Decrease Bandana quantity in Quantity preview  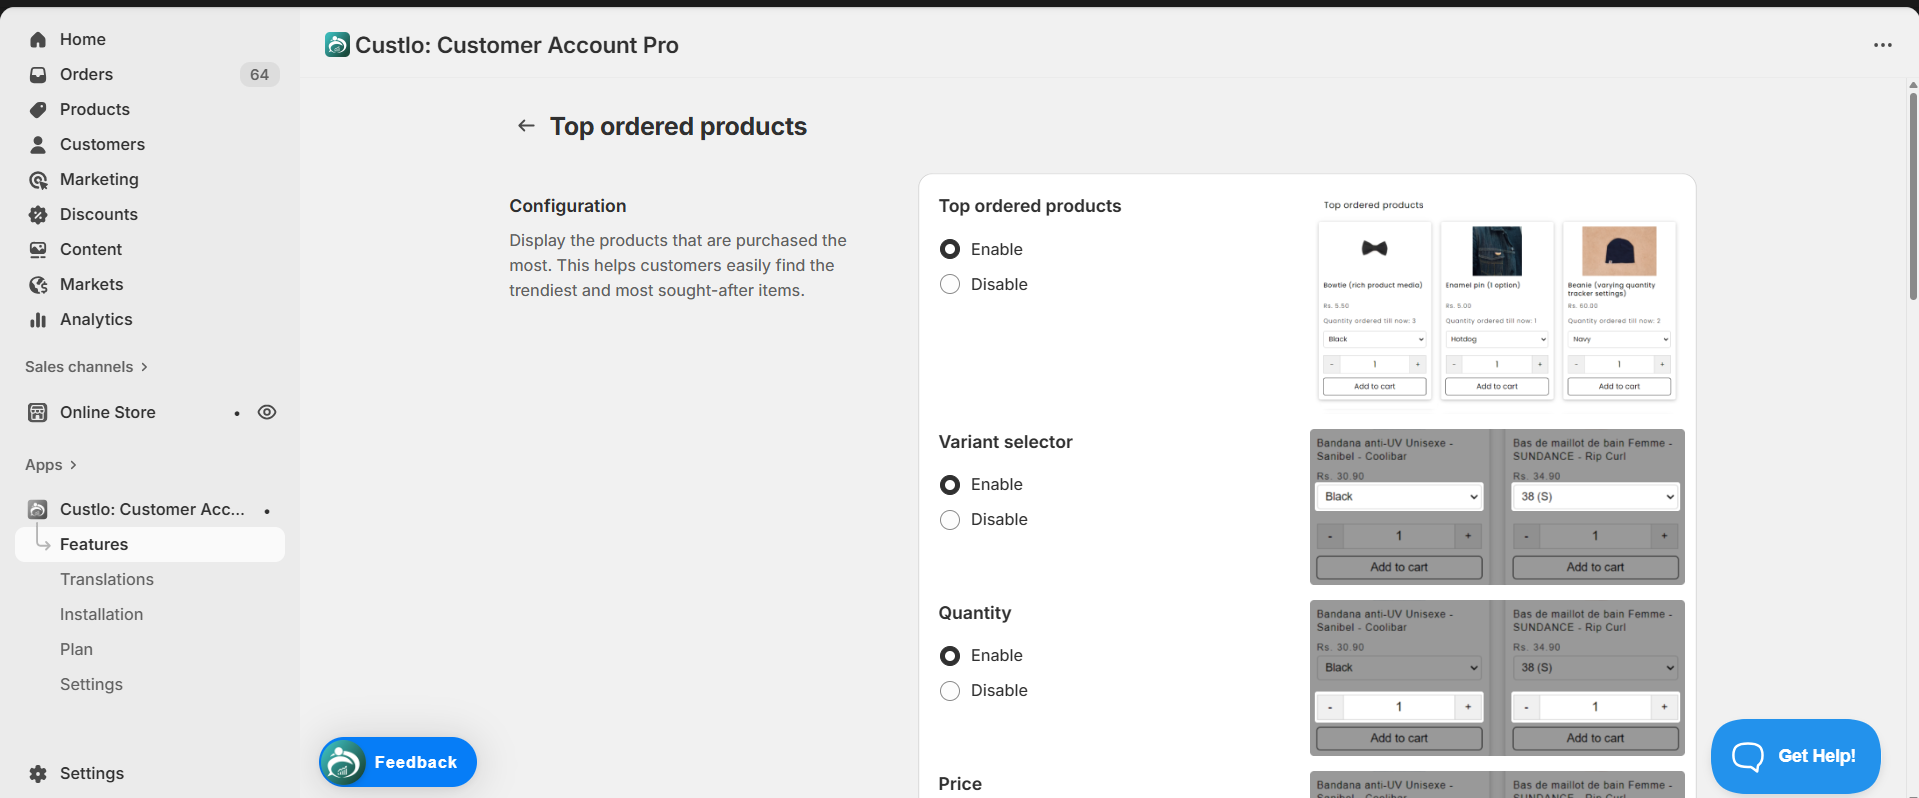pyautogui.click(x=1330, y=707)
